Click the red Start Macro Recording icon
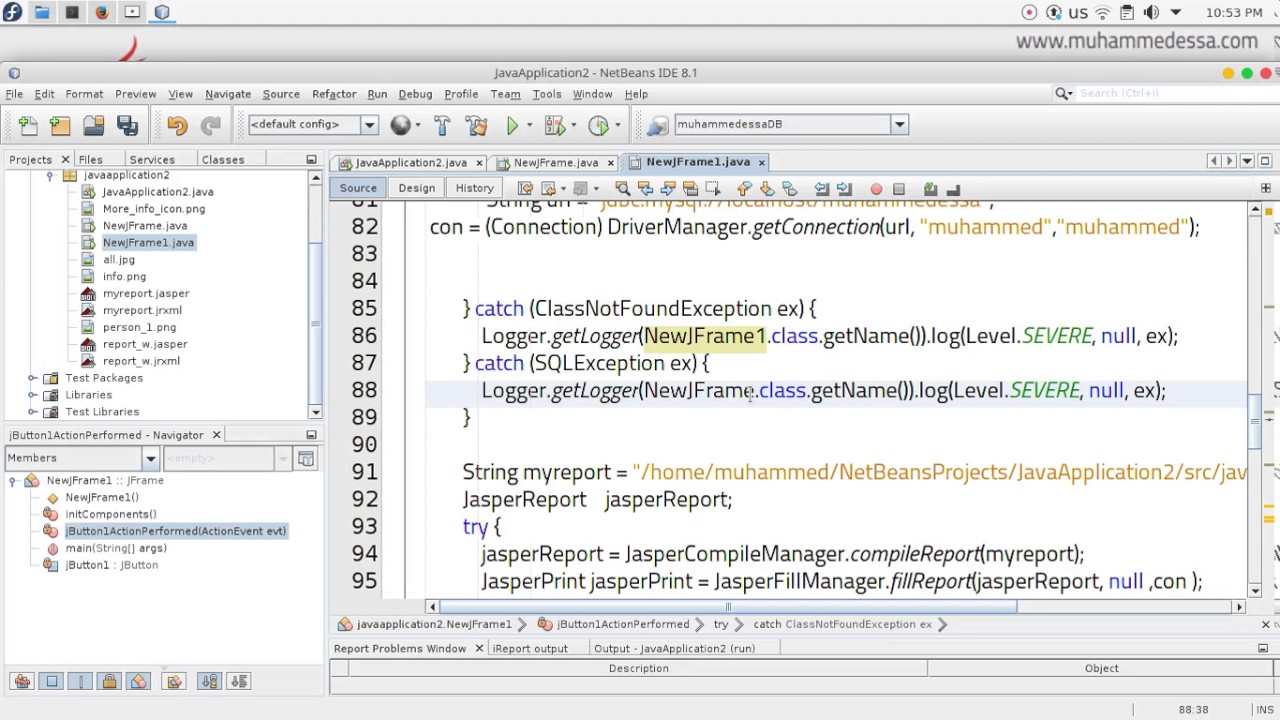 876,188
